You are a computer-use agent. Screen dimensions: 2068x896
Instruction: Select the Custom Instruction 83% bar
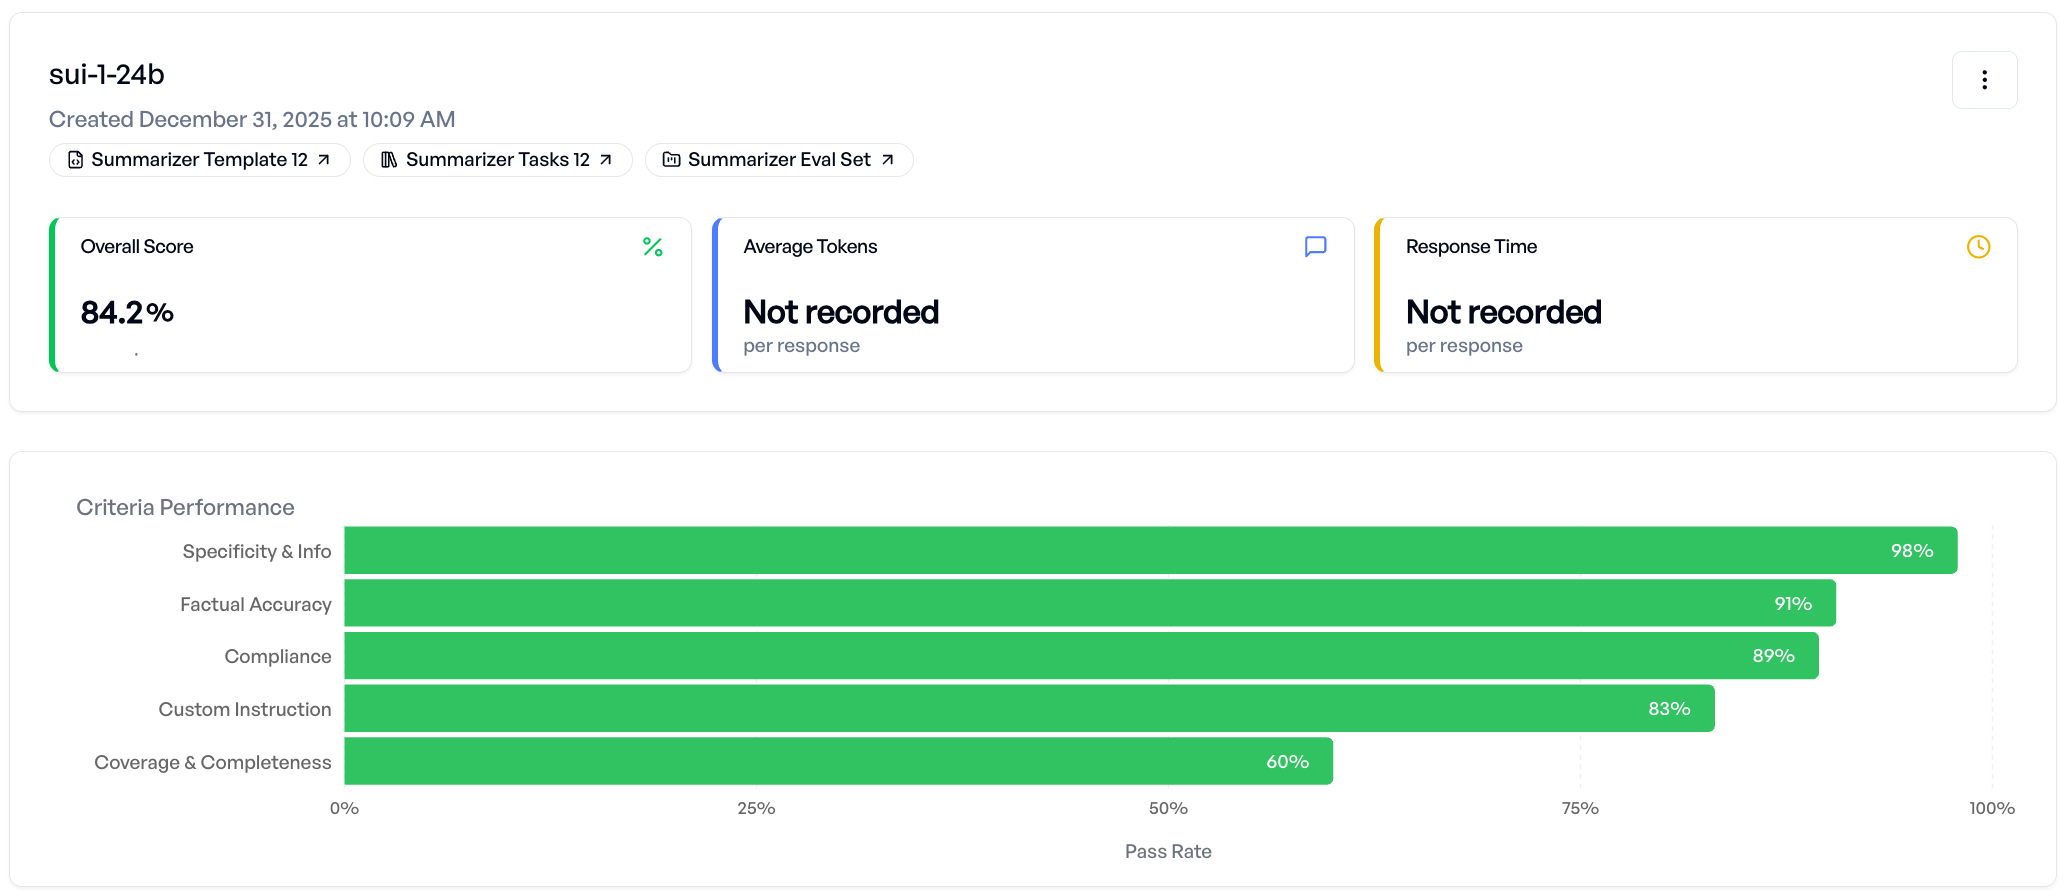[x=1029, y=709]
